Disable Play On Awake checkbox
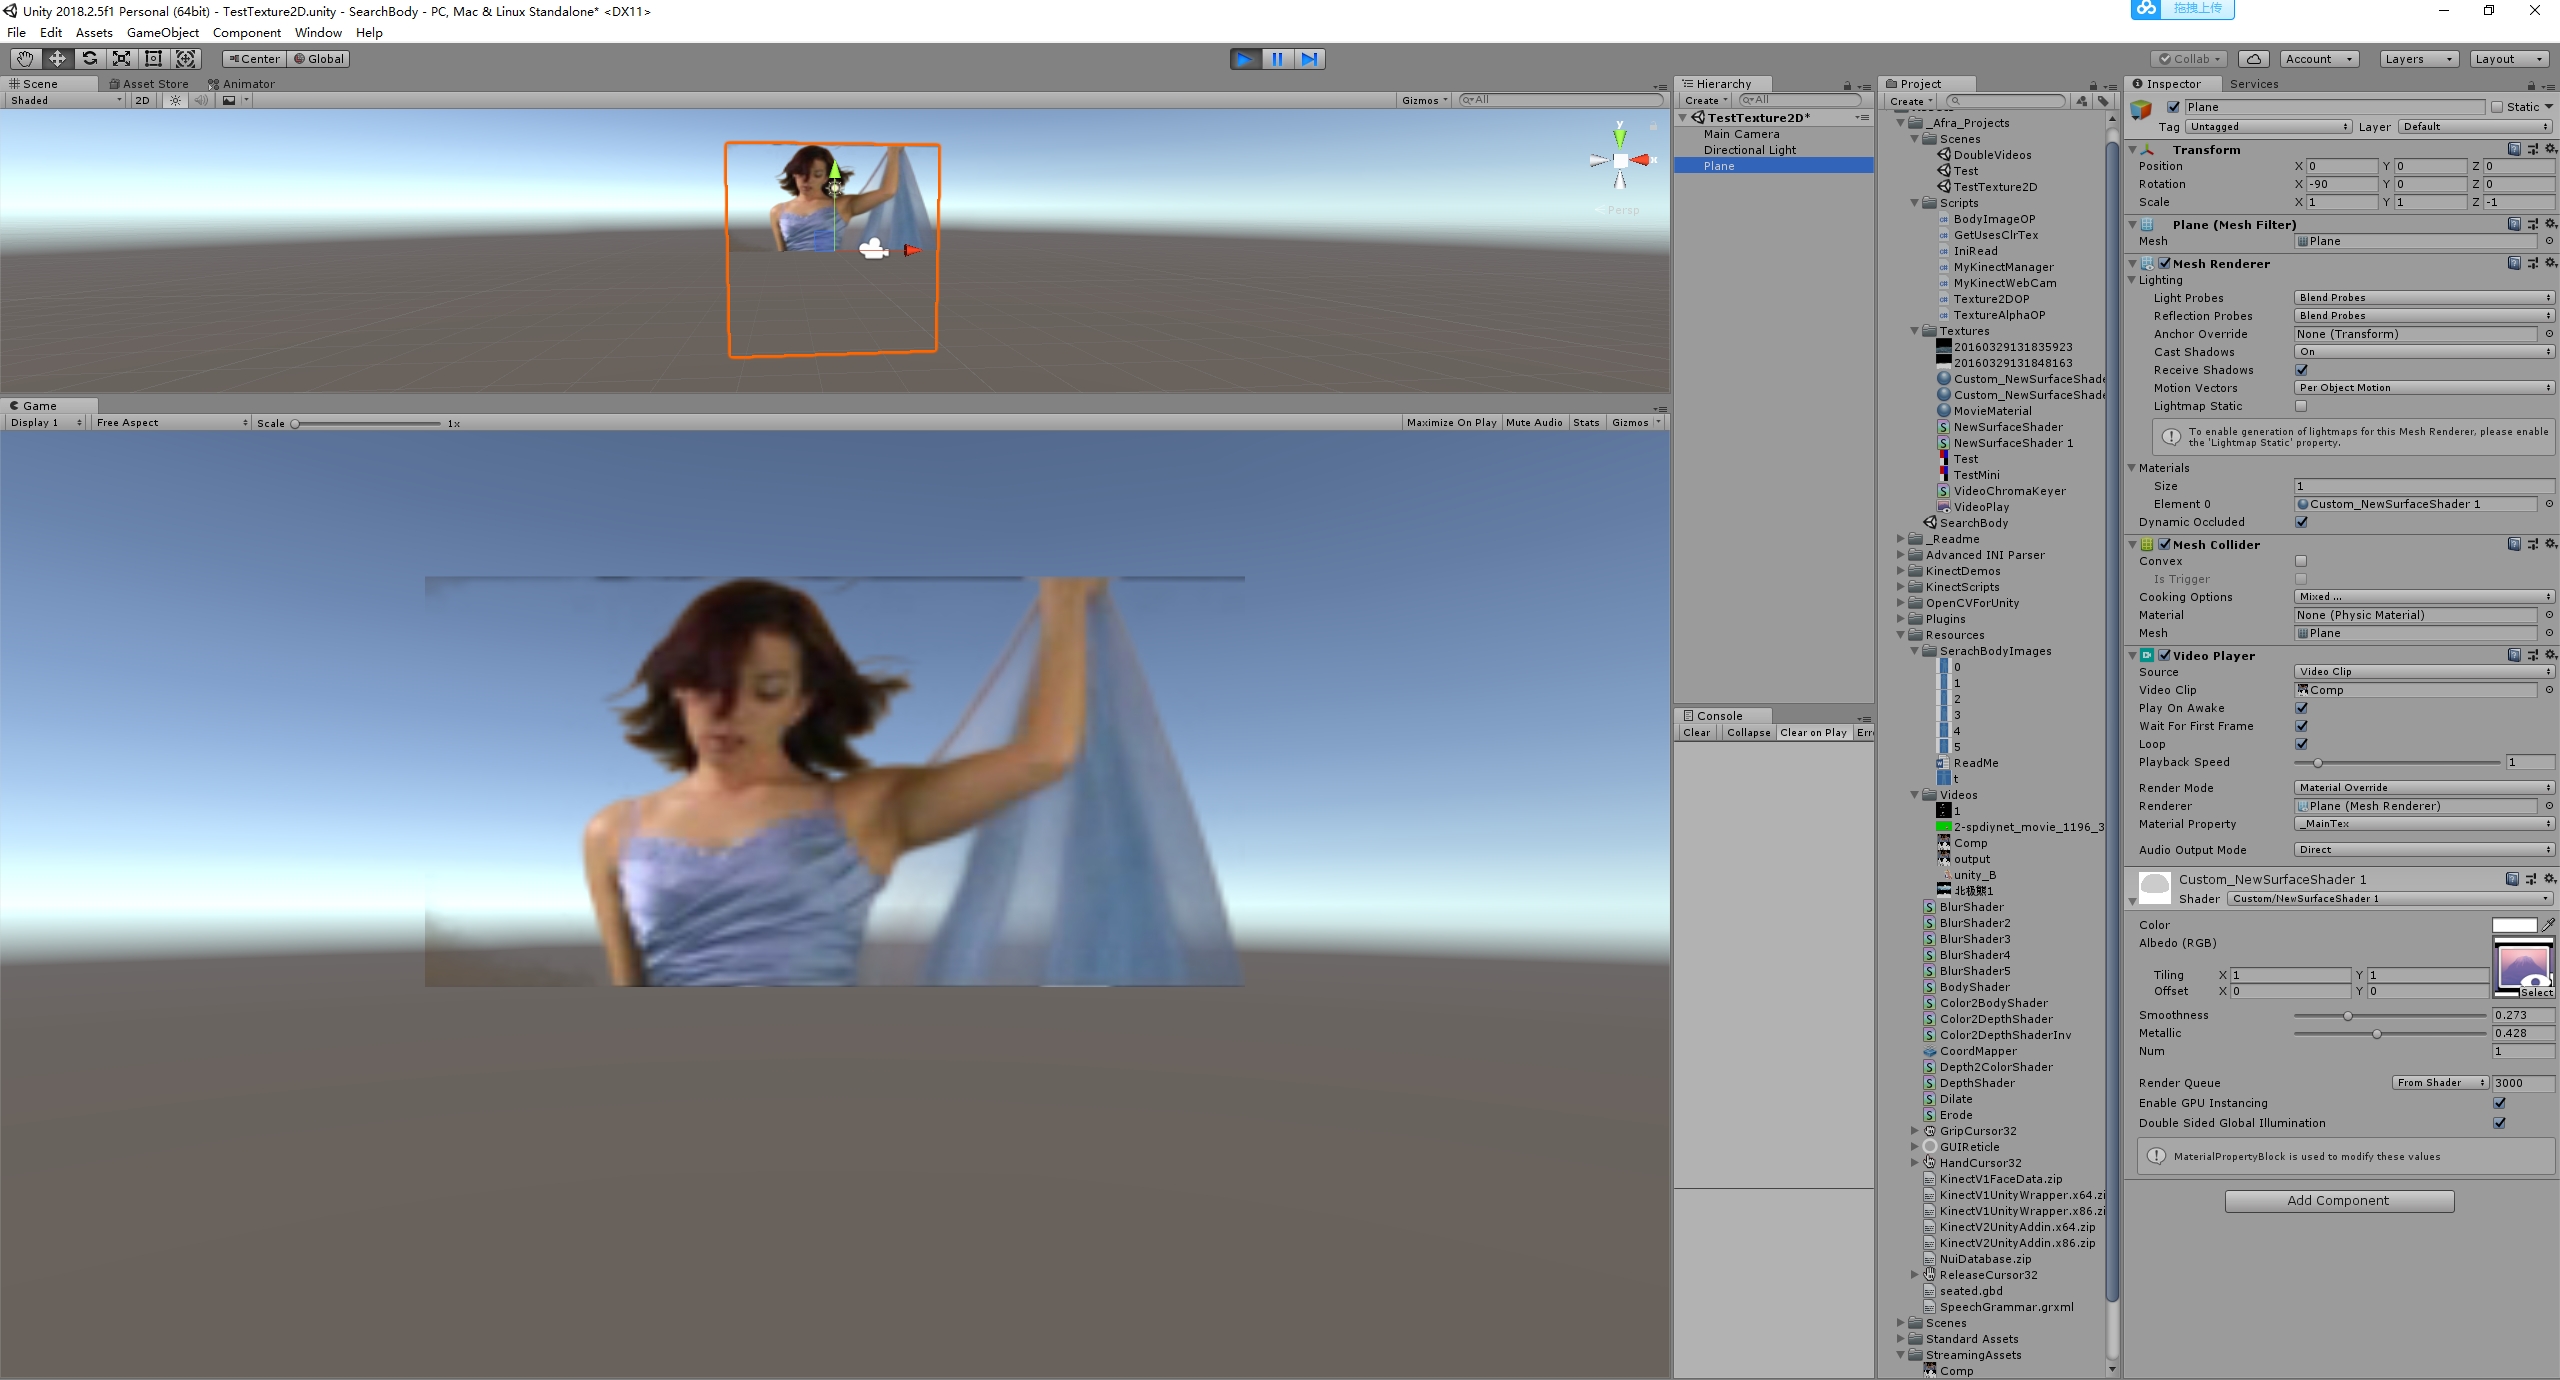The width and height of the screenshot is (2560, 1380). 2301,708
